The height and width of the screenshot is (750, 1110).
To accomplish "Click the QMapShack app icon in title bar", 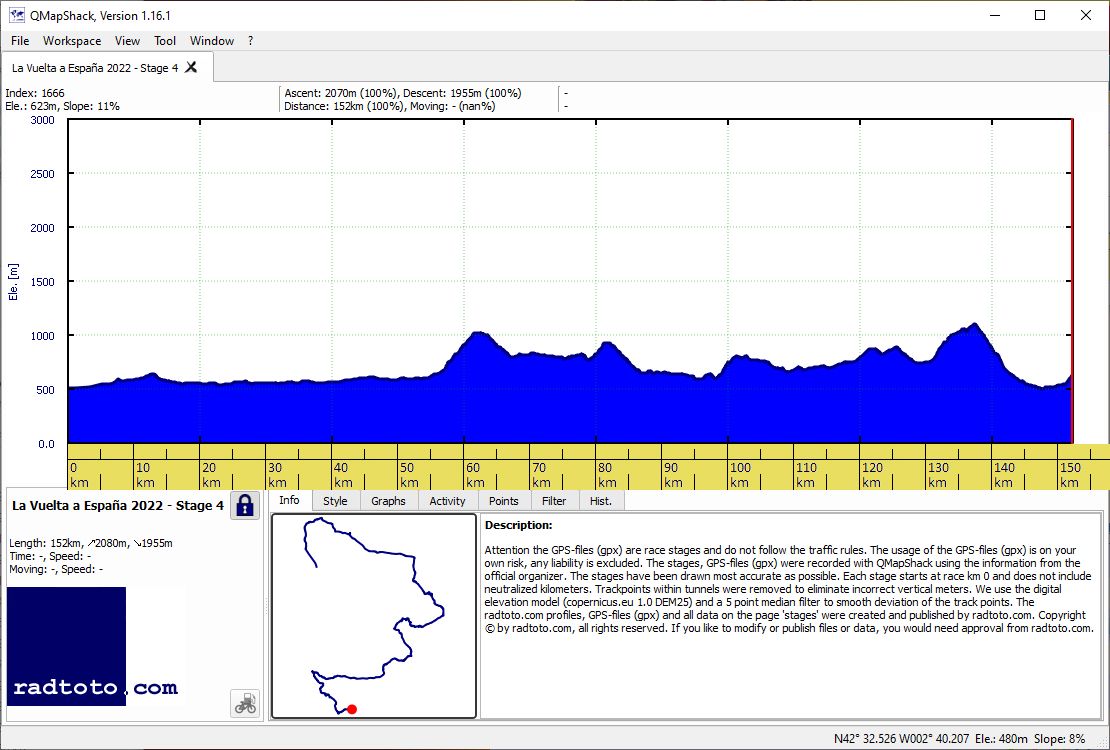I will [16, 15].
